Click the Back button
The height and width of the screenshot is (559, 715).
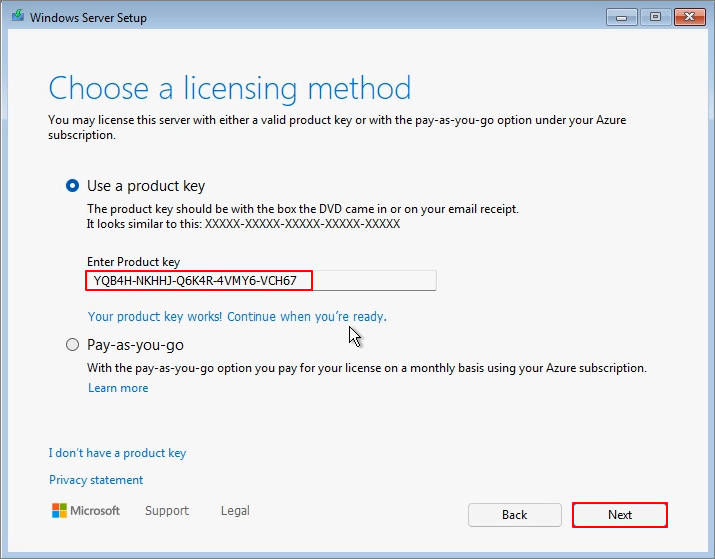[x=514, y=515]
